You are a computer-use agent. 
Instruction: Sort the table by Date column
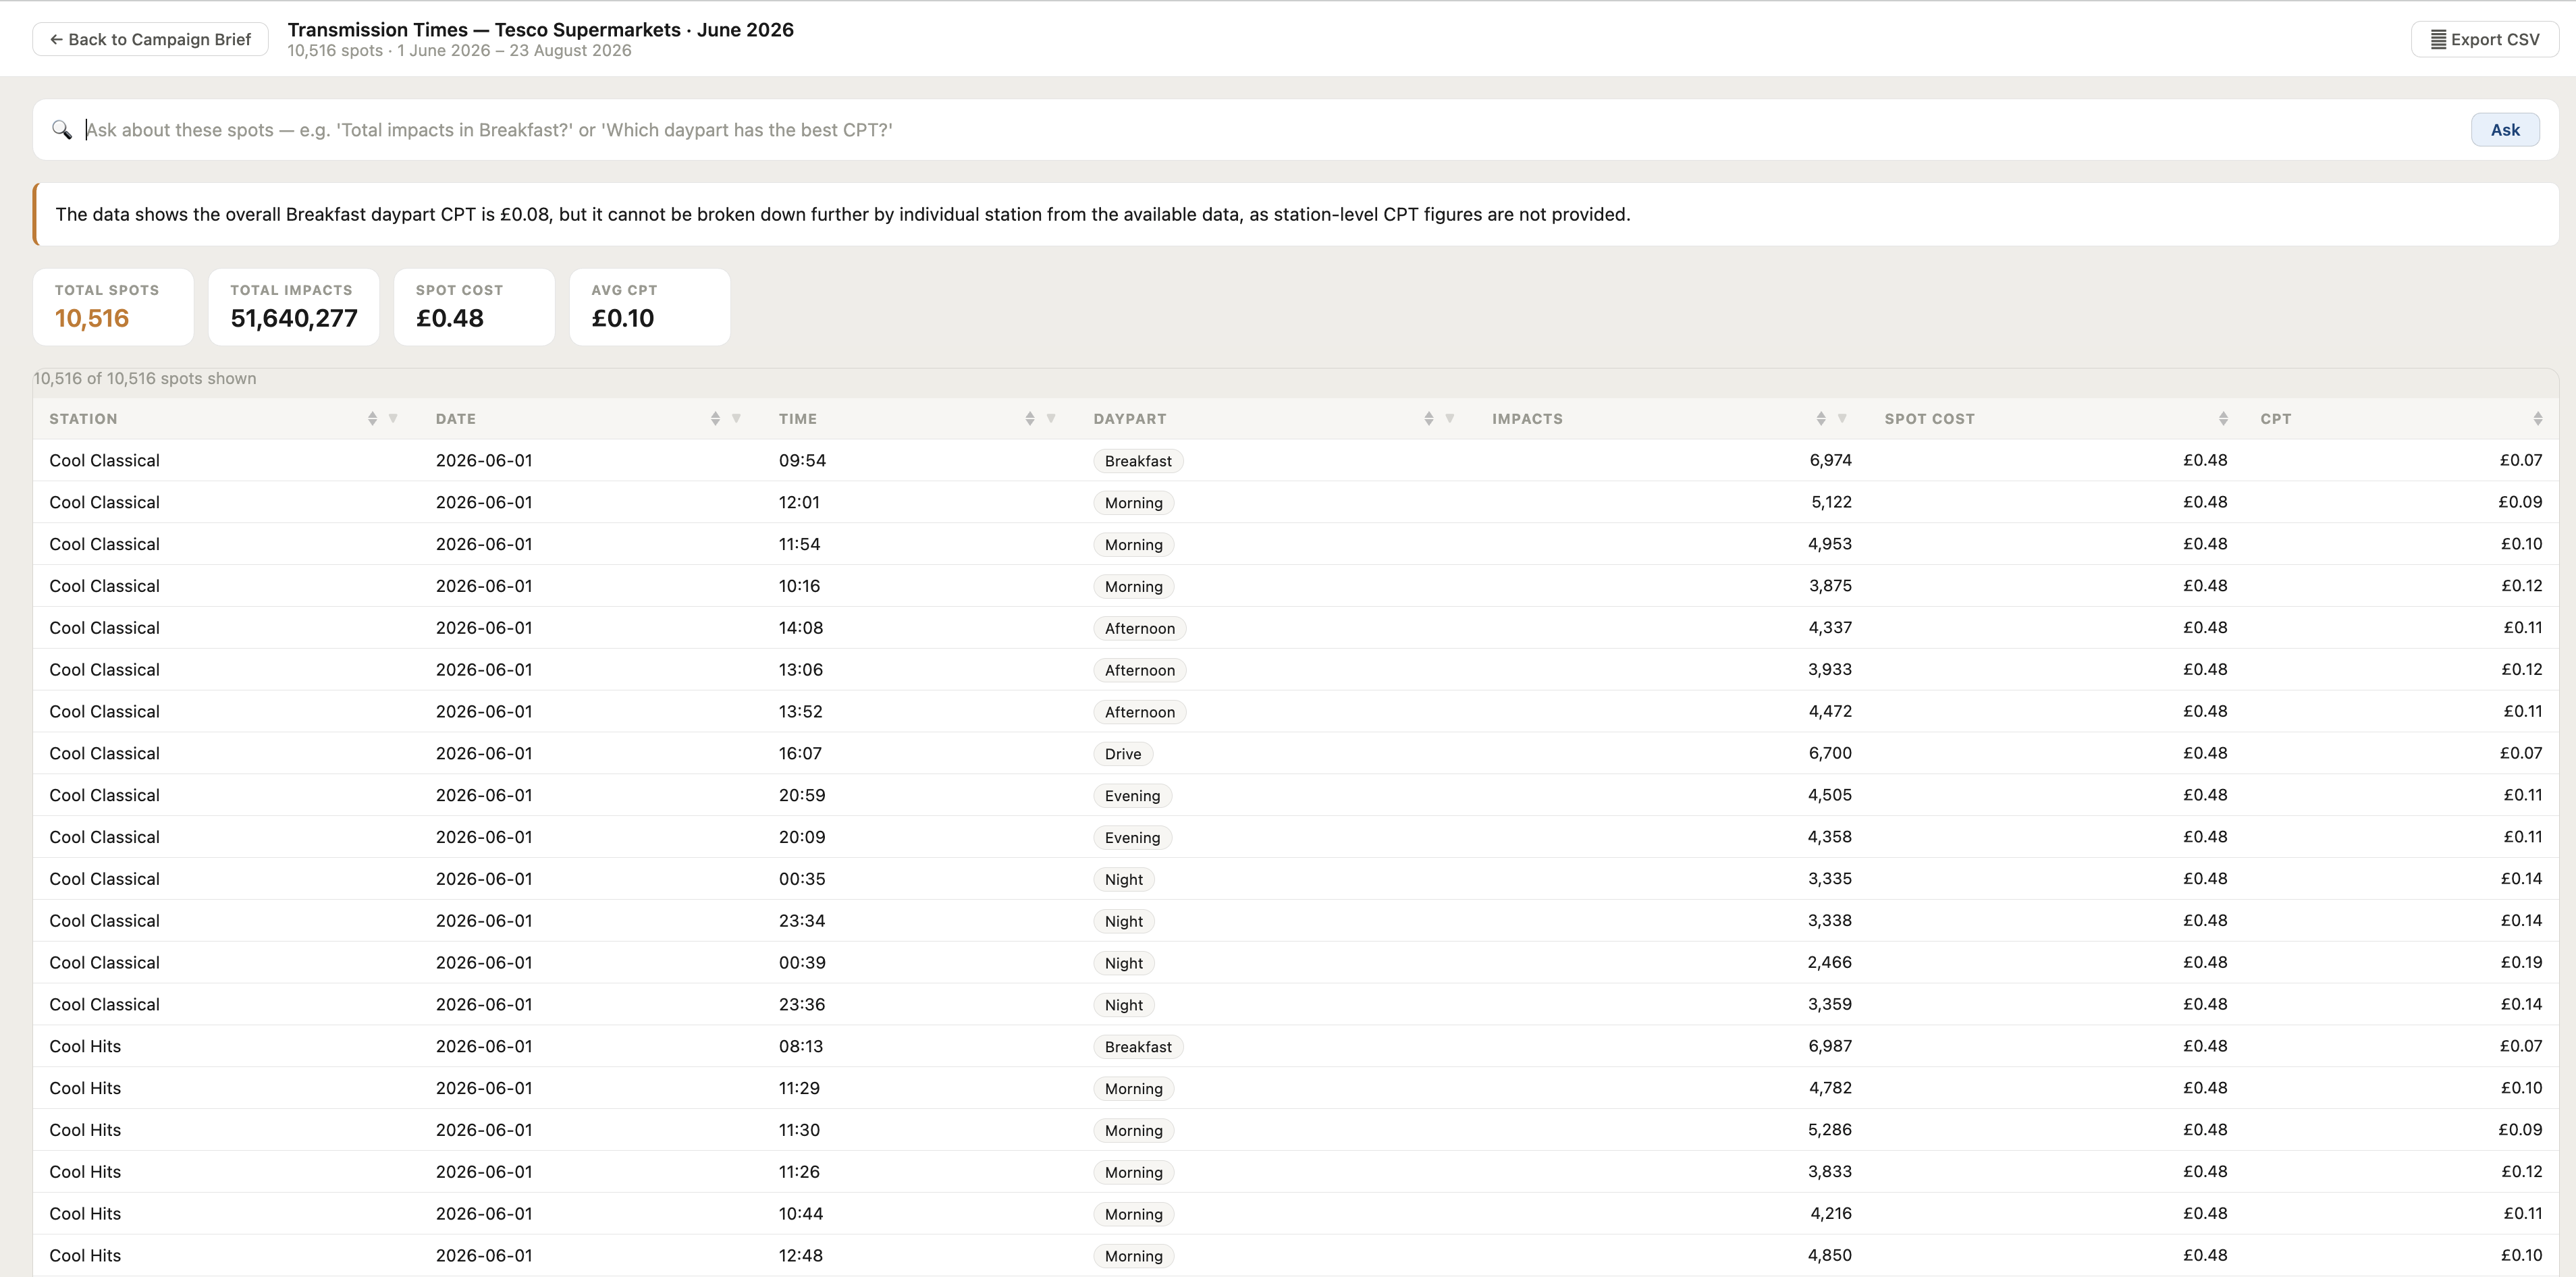[x=715, y=419]
